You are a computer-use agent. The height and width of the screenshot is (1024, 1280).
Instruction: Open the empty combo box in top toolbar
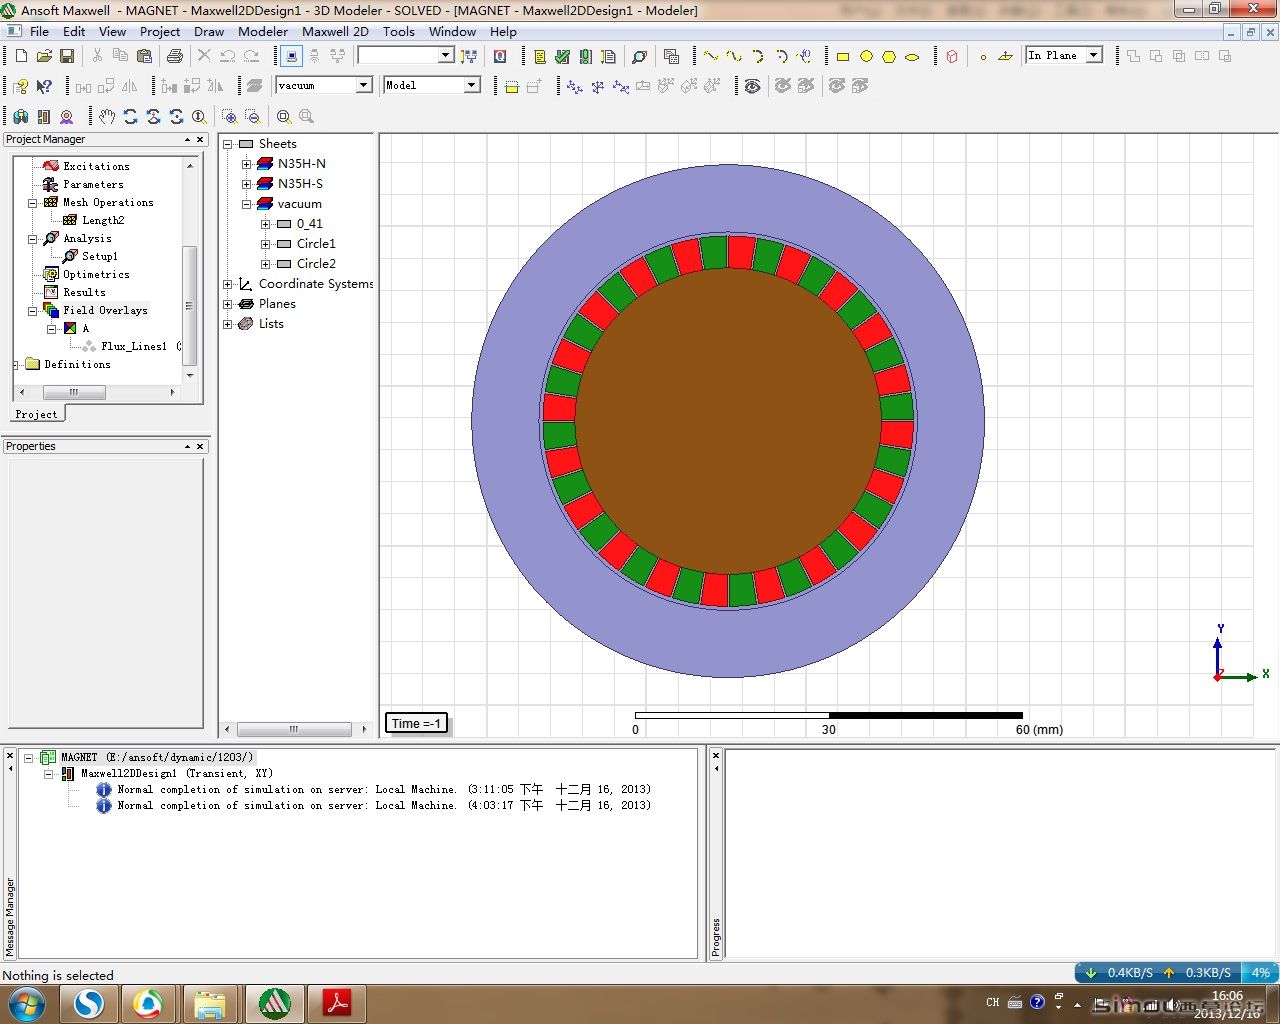tap(446, 55)
